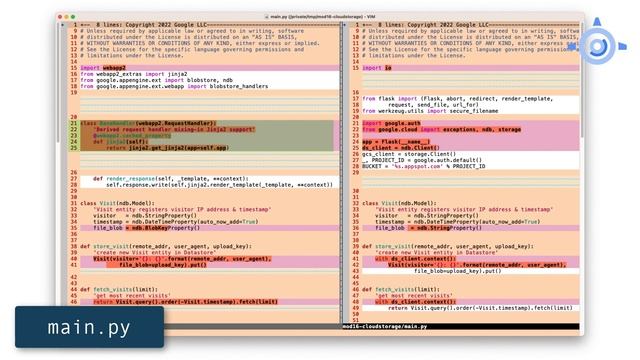Screen dimensions: 640x360
Task: Click the 'gcs_client = storage.Client()' line
Action: pos(409,154)
